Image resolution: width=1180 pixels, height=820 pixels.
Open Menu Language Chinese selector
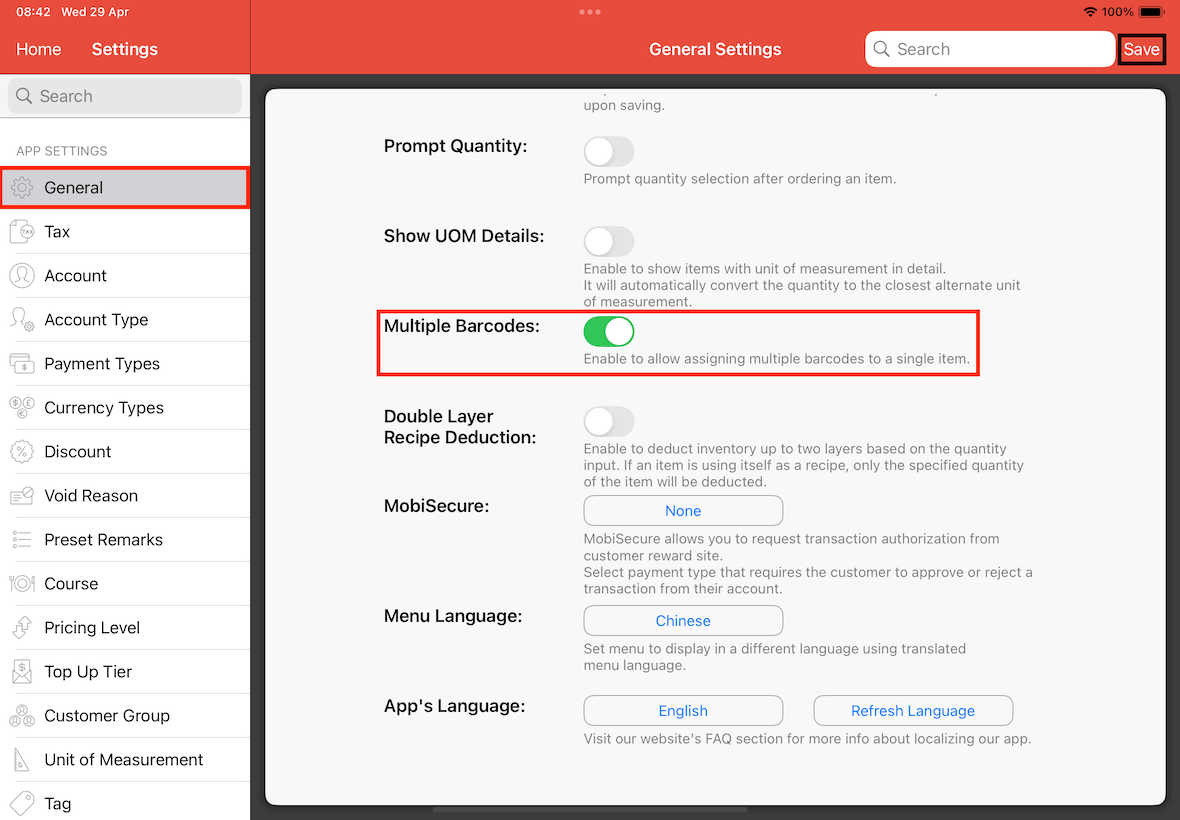pyautogui.click(x=683, y=621)
